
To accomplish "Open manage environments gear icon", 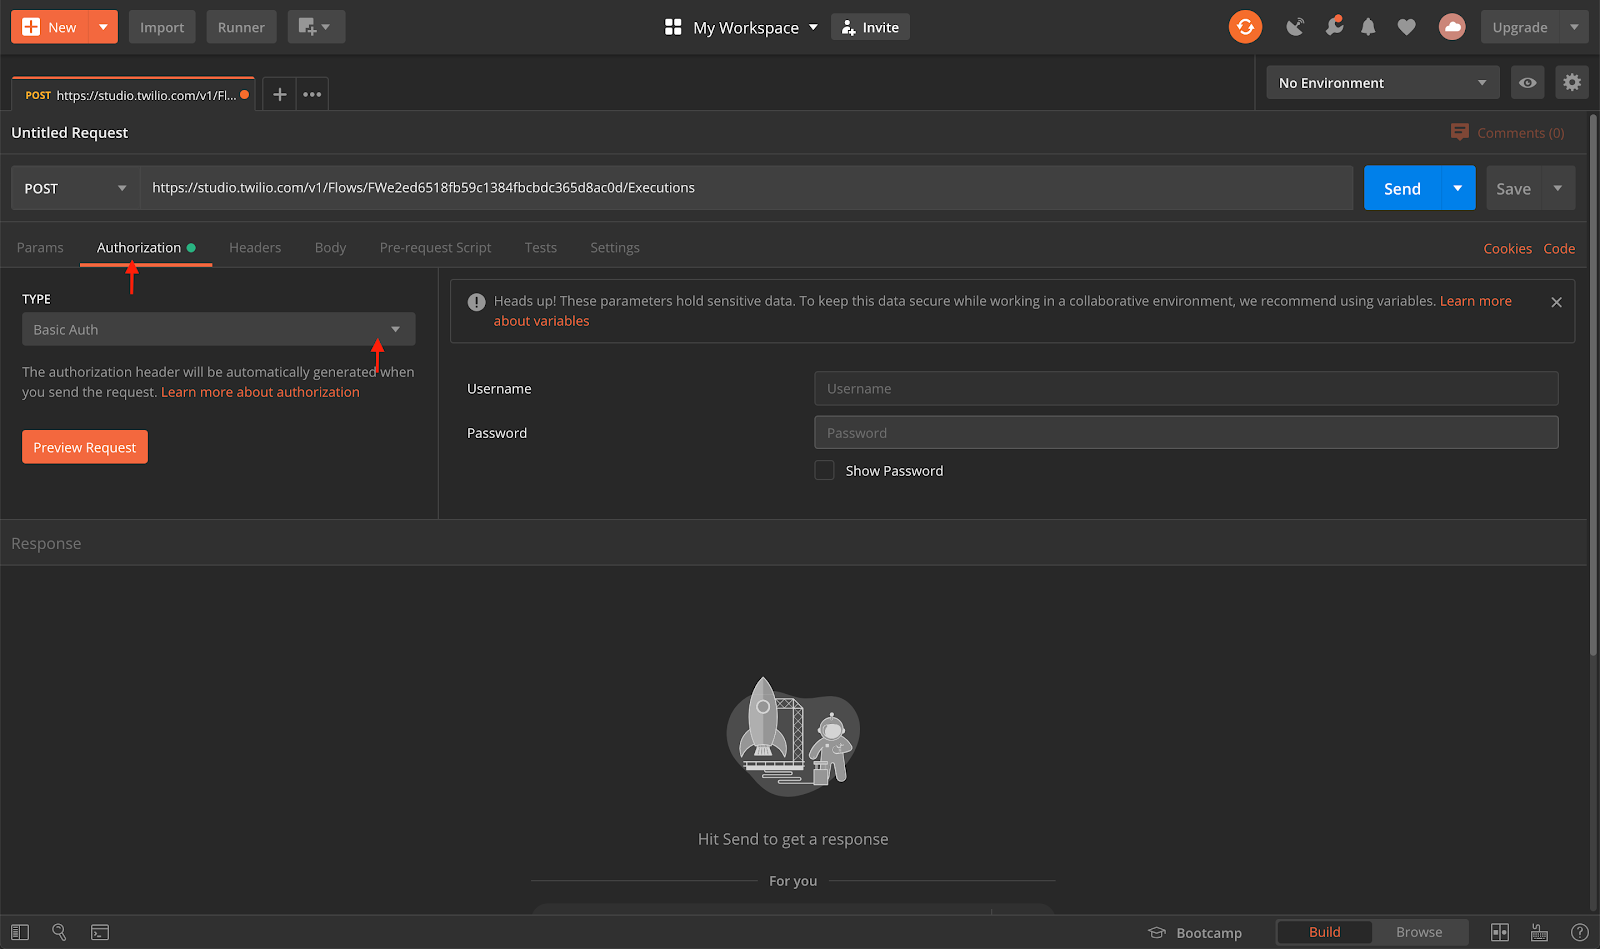I will pyautogui.click(x=1572, y=82).
